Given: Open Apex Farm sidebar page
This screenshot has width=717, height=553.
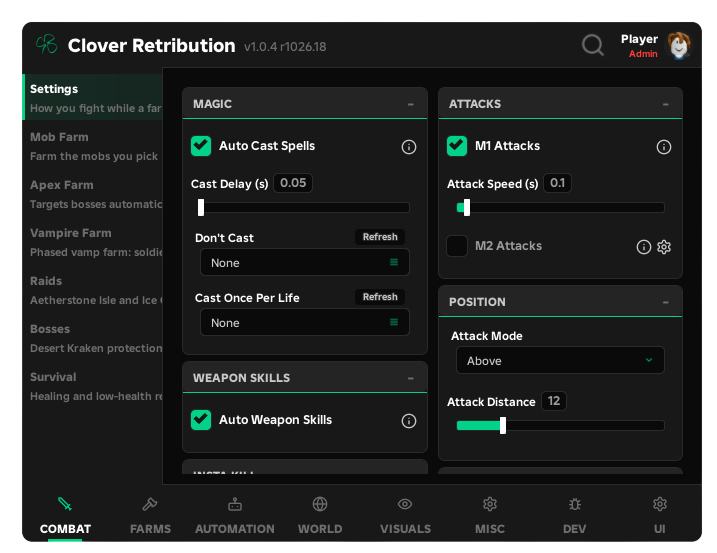Looking at the screenshot, I should pos(94,194).
